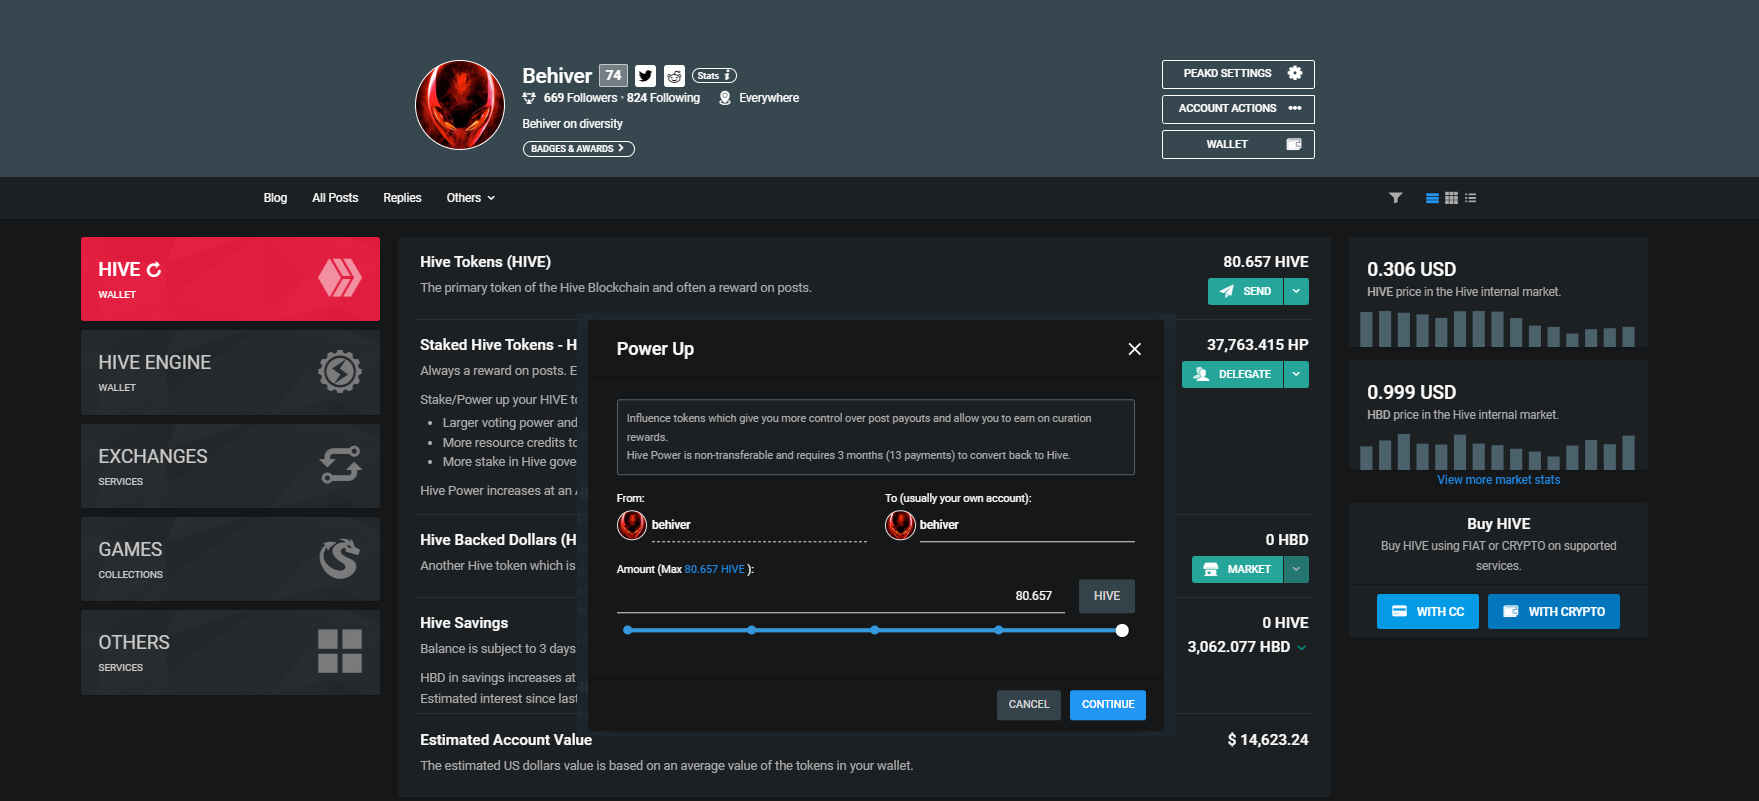Click View more market stats link
Screen dimensions: 1759x801
click(1498, 480)
